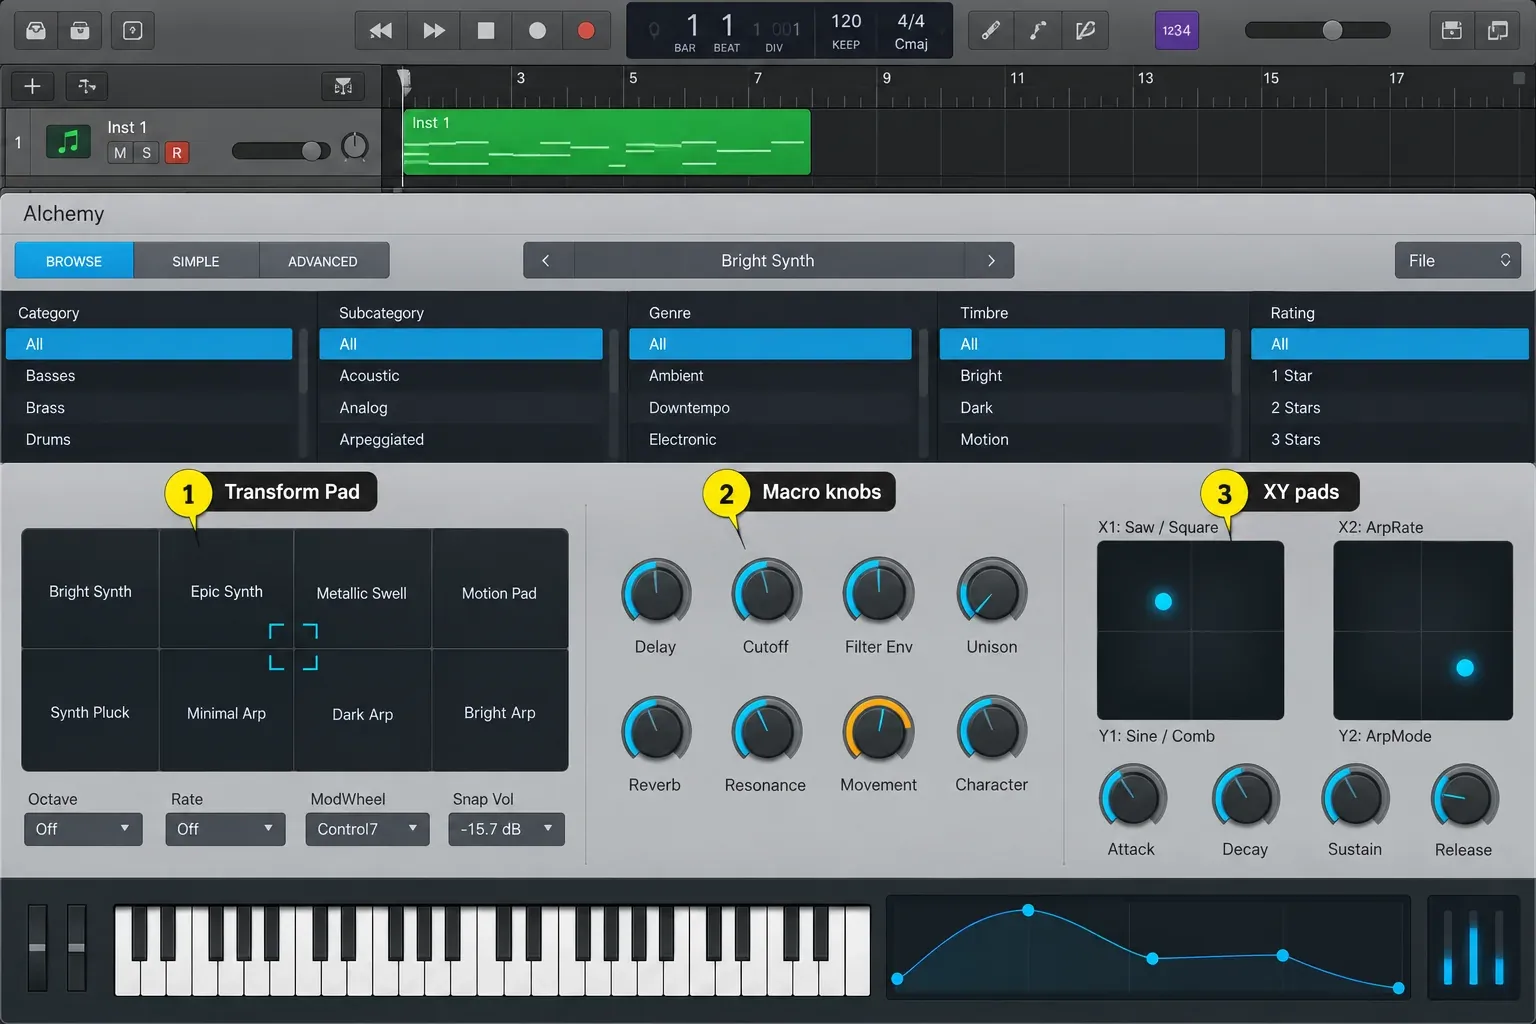This screenshot has height=1024, width=1536.
Task: Click the Reverb macro knob
Action: pyautogui.click(x=656, y=730)
